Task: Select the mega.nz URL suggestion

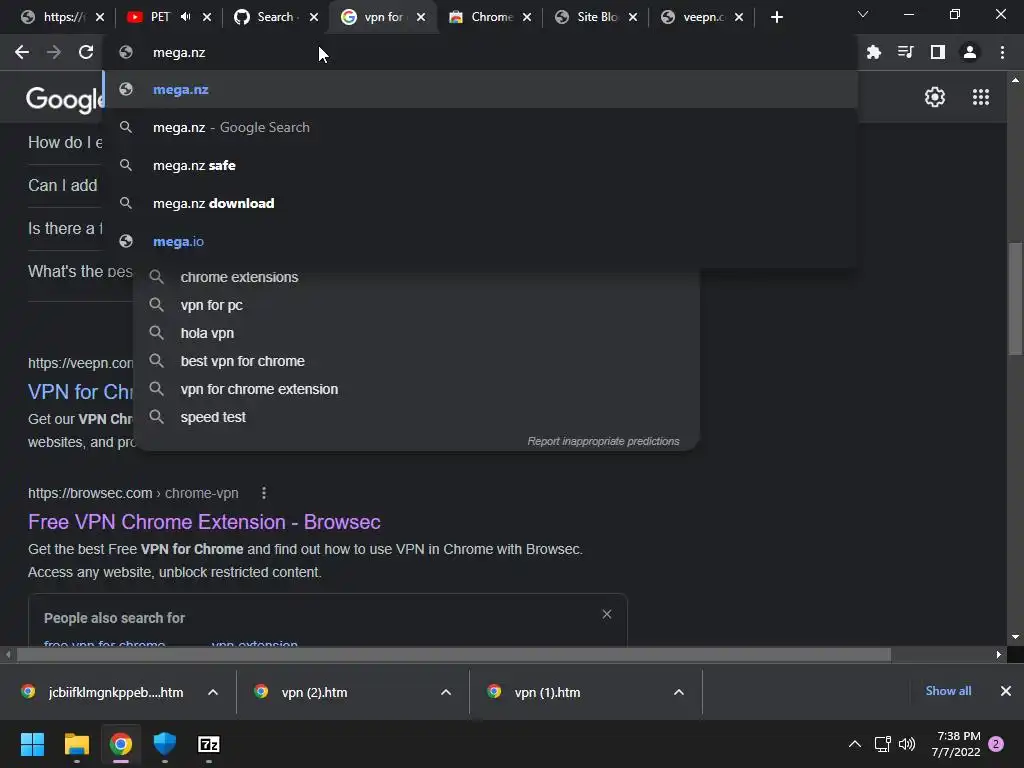Action: click(482, 89)
